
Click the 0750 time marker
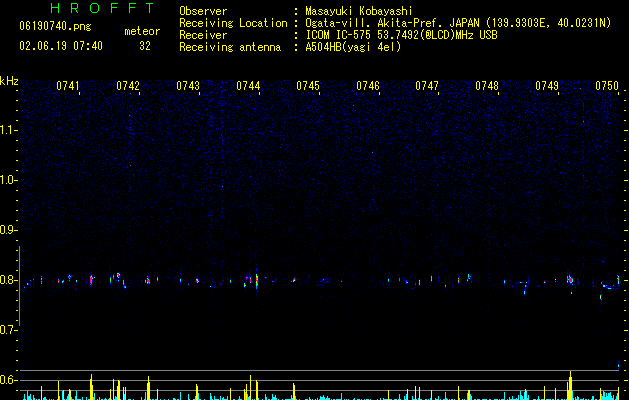(x=607, y=85)
